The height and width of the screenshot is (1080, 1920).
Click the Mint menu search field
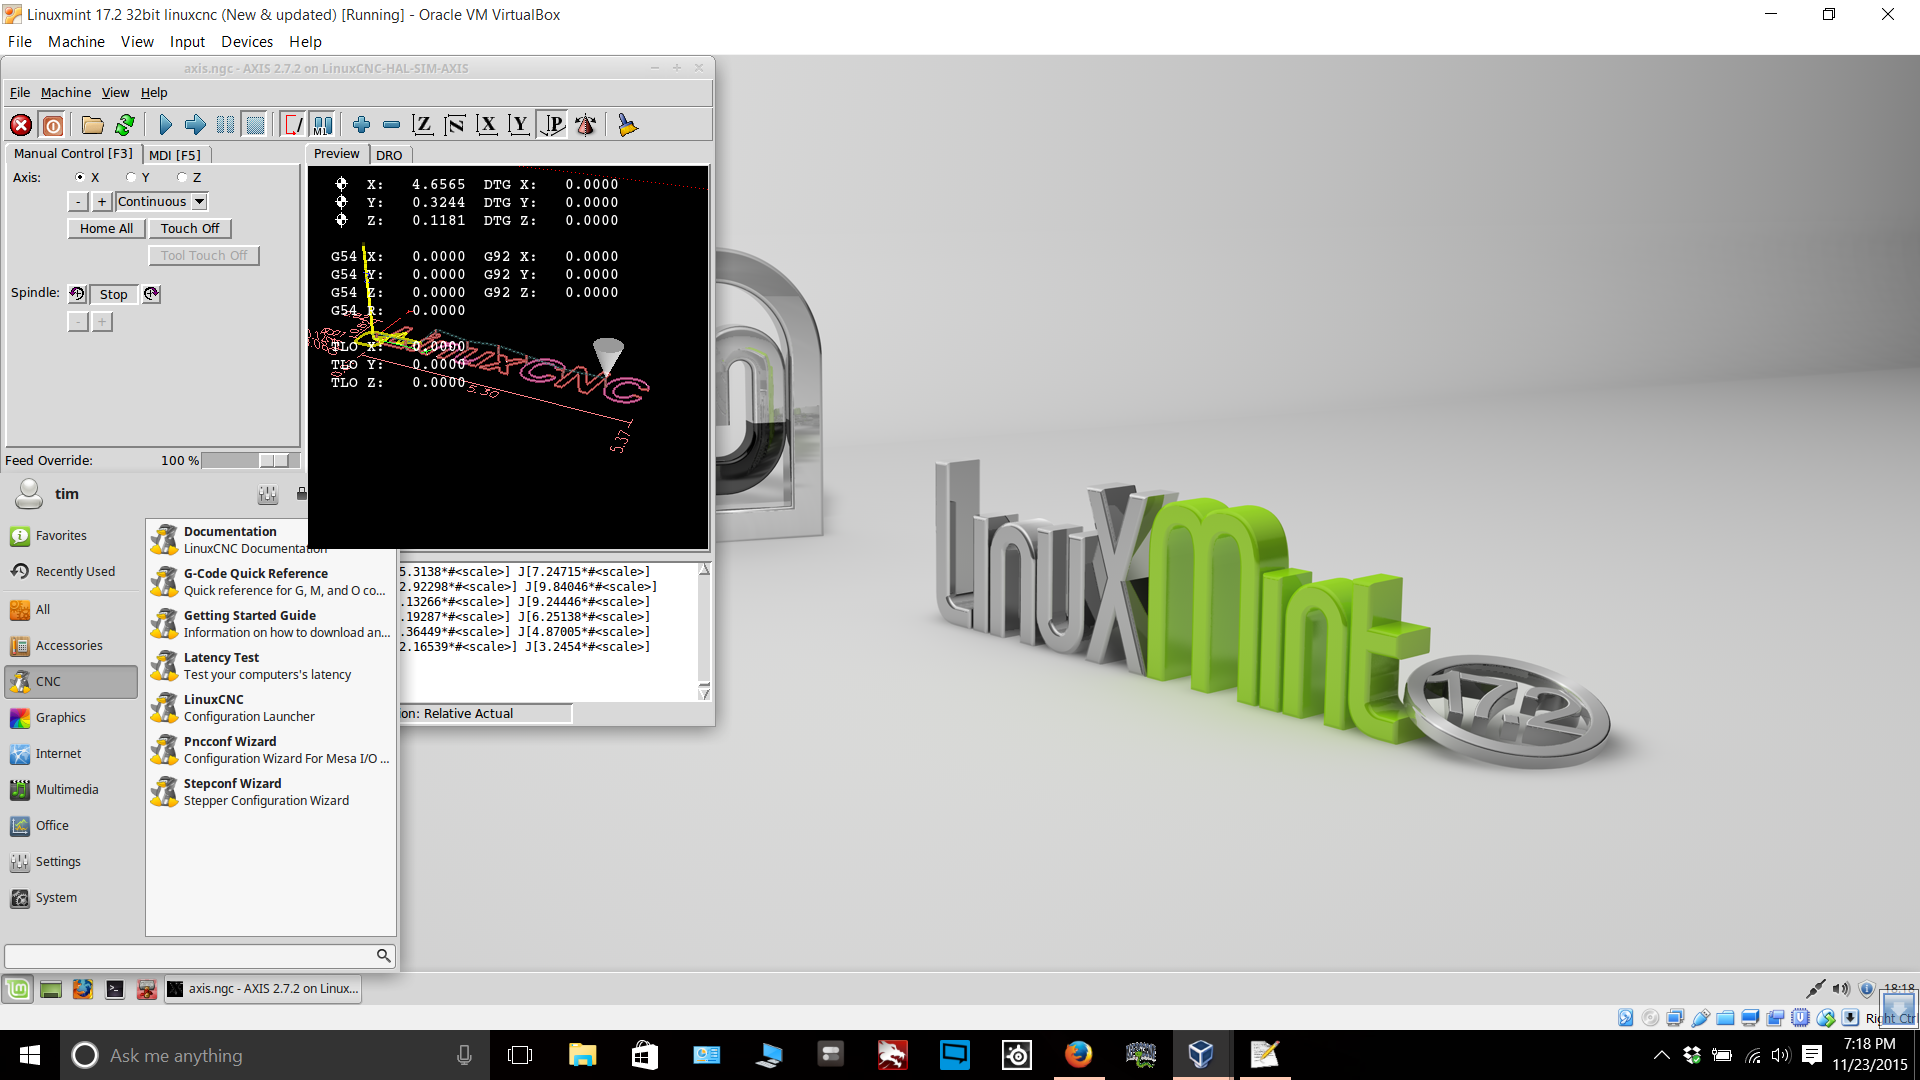point(199,956)
